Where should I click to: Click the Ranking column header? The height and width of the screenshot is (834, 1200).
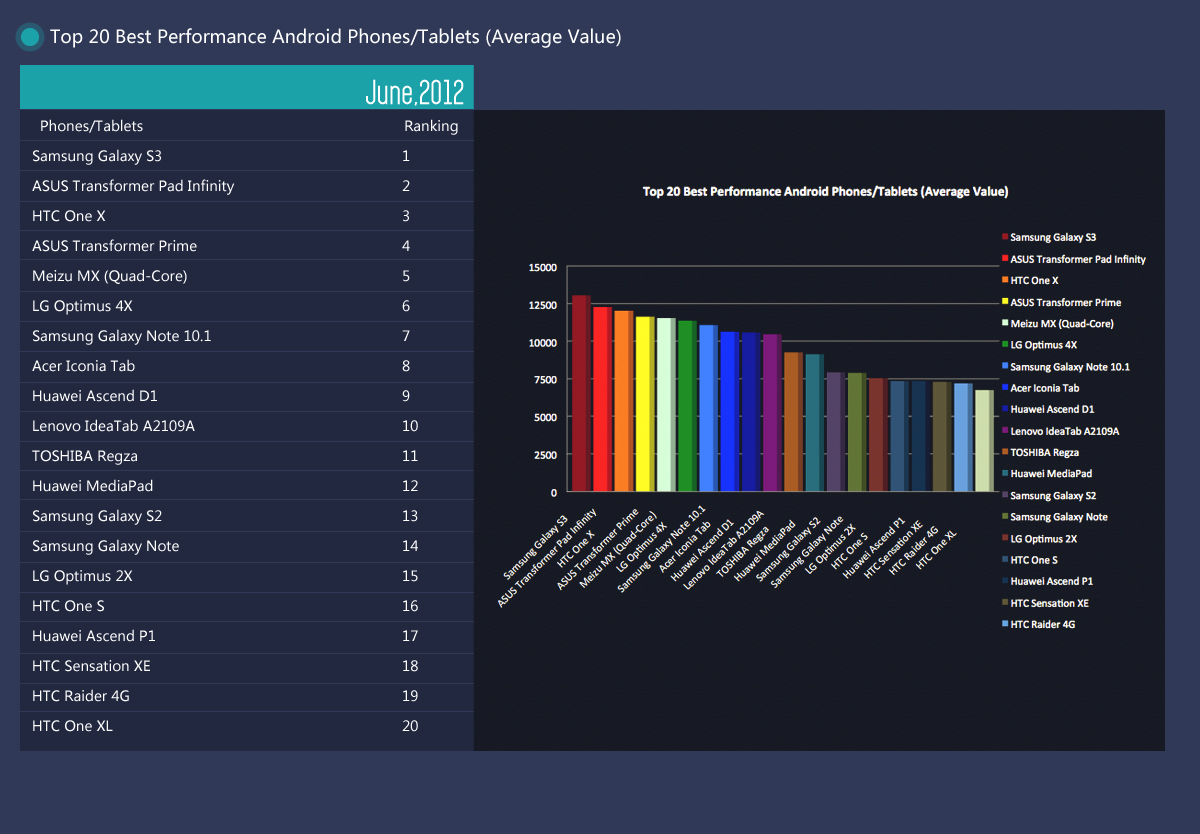(x=431, y=126)
